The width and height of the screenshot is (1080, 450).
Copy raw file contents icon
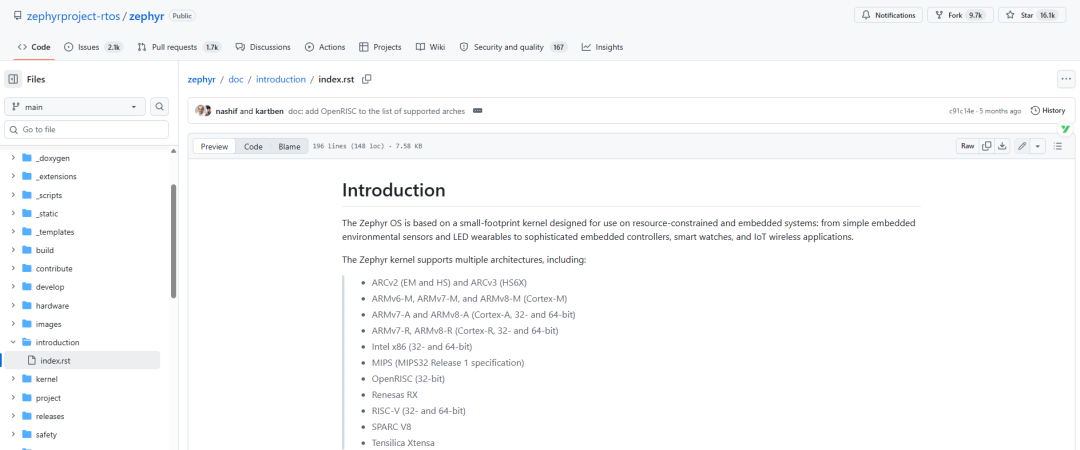pos(987,146)
